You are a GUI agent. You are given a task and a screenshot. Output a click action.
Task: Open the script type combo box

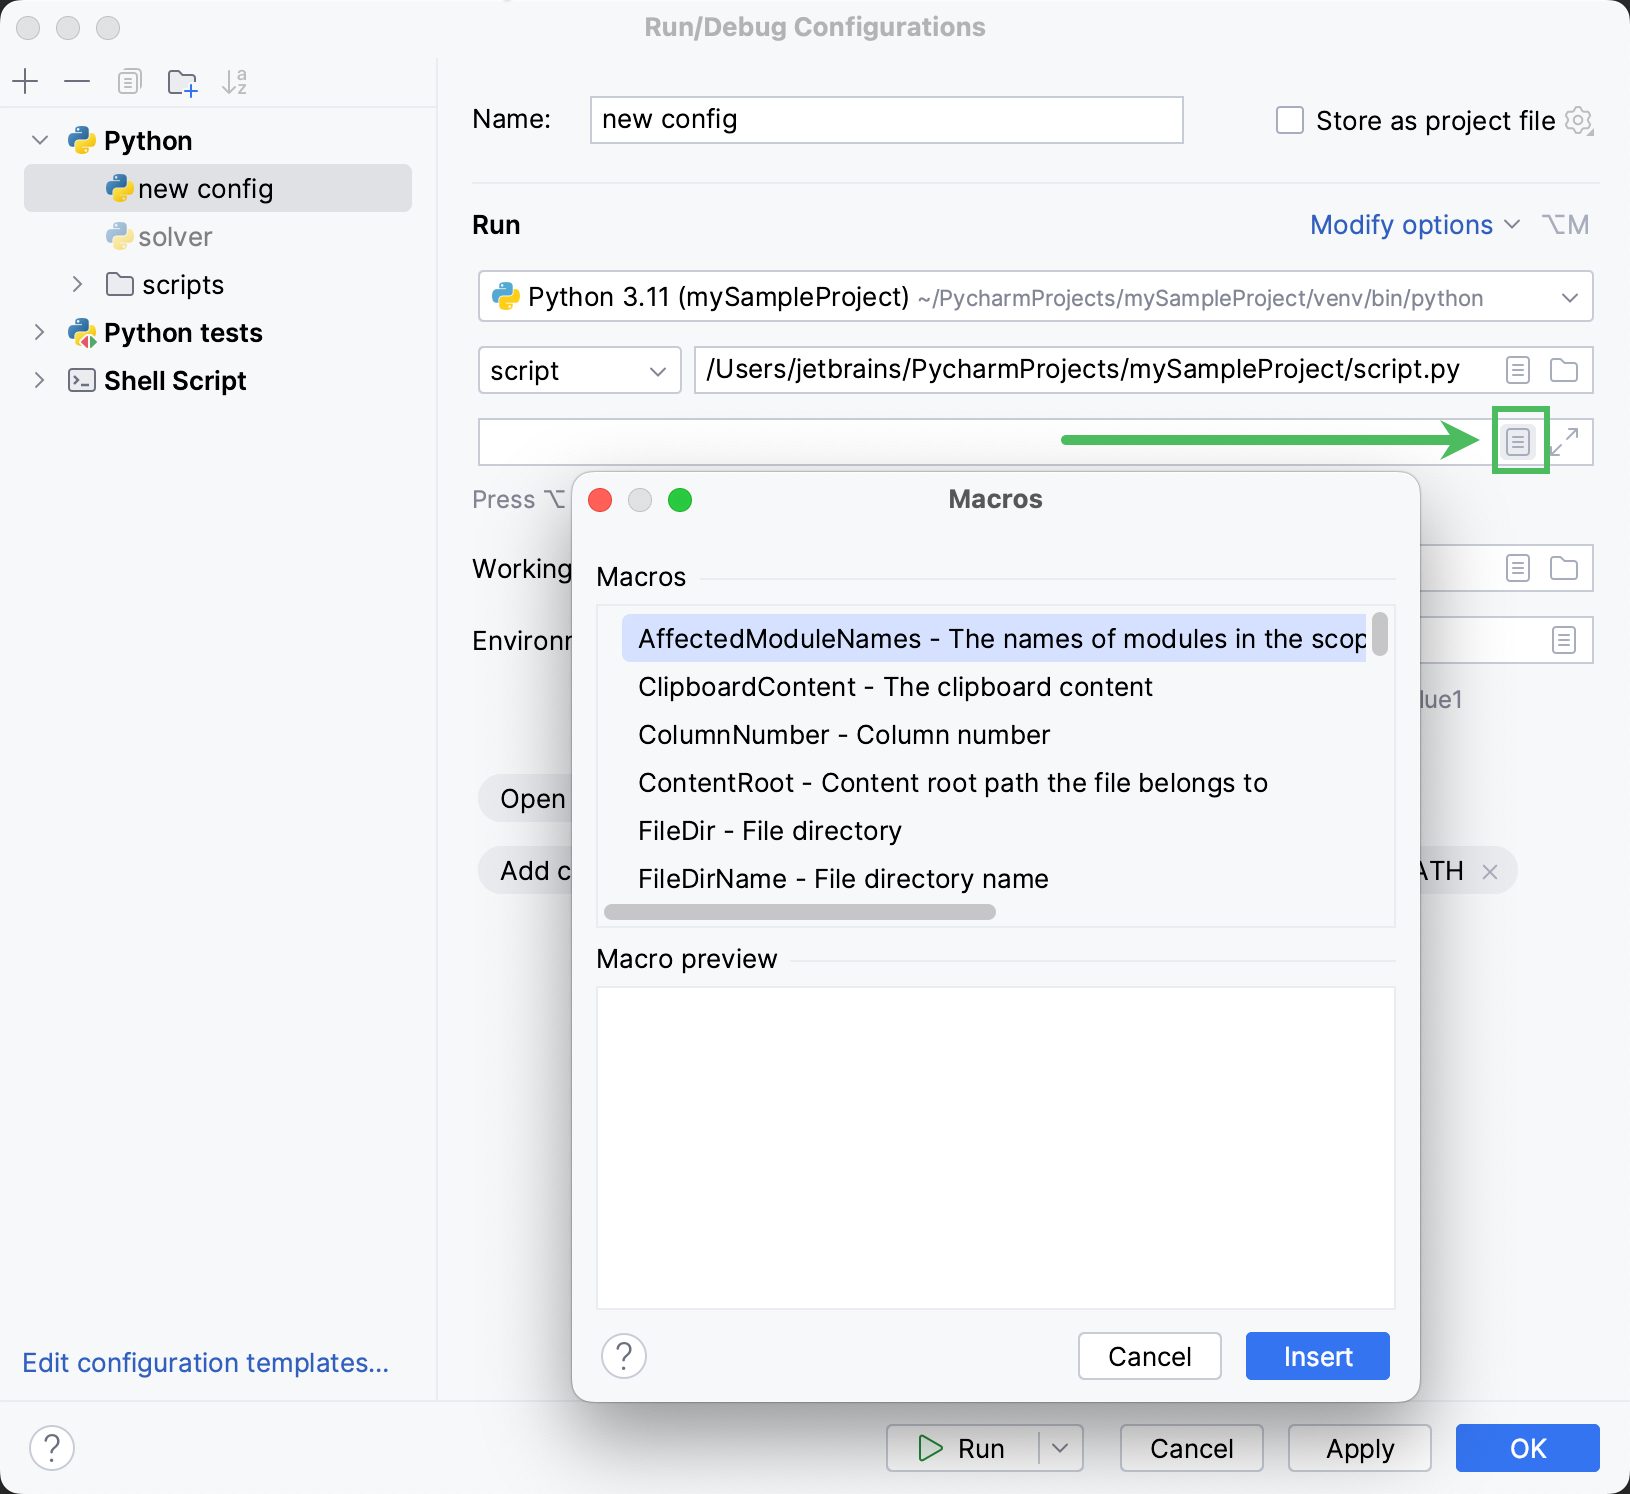click(x=578, y=370)
